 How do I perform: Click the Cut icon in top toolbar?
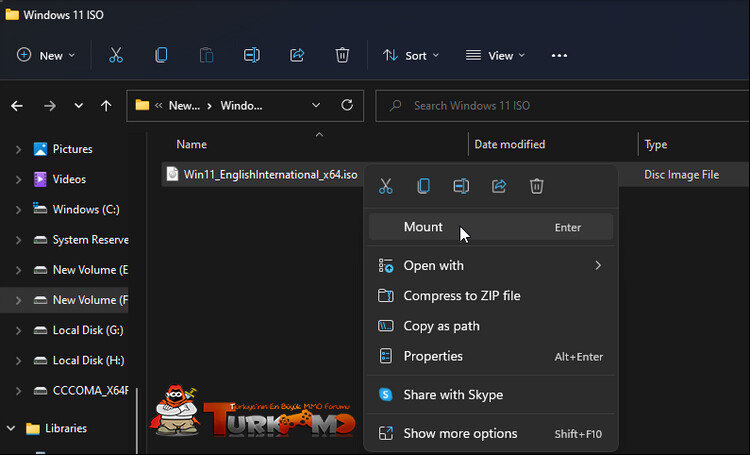click(x=116, y=55)
